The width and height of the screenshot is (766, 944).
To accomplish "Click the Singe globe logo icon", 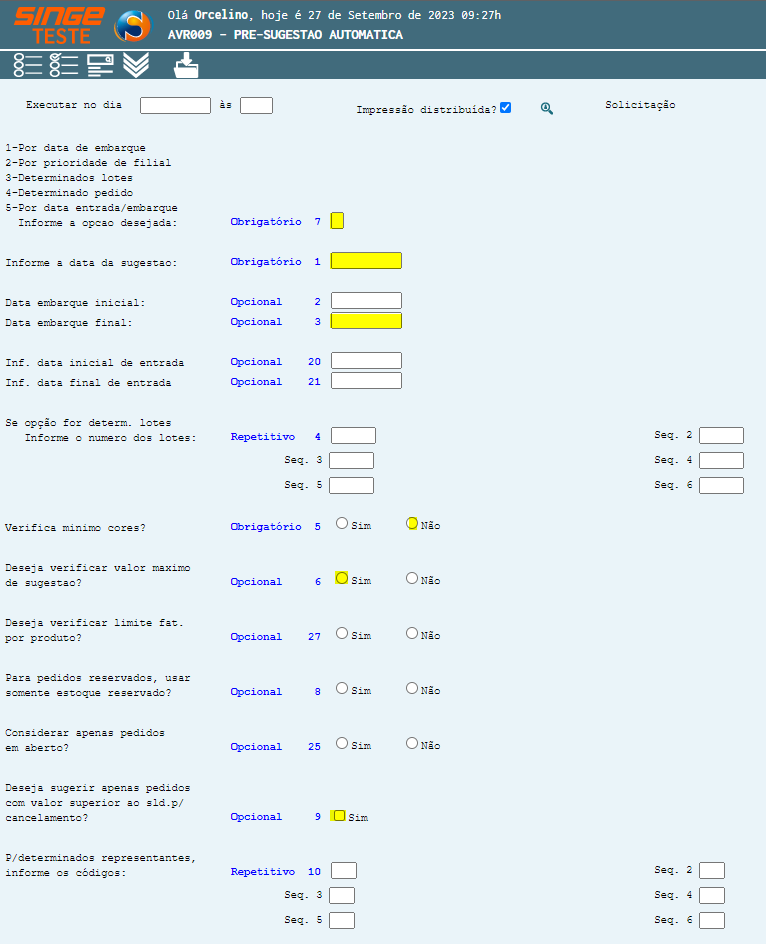I will pyautogui.click(x=132, y=25).
